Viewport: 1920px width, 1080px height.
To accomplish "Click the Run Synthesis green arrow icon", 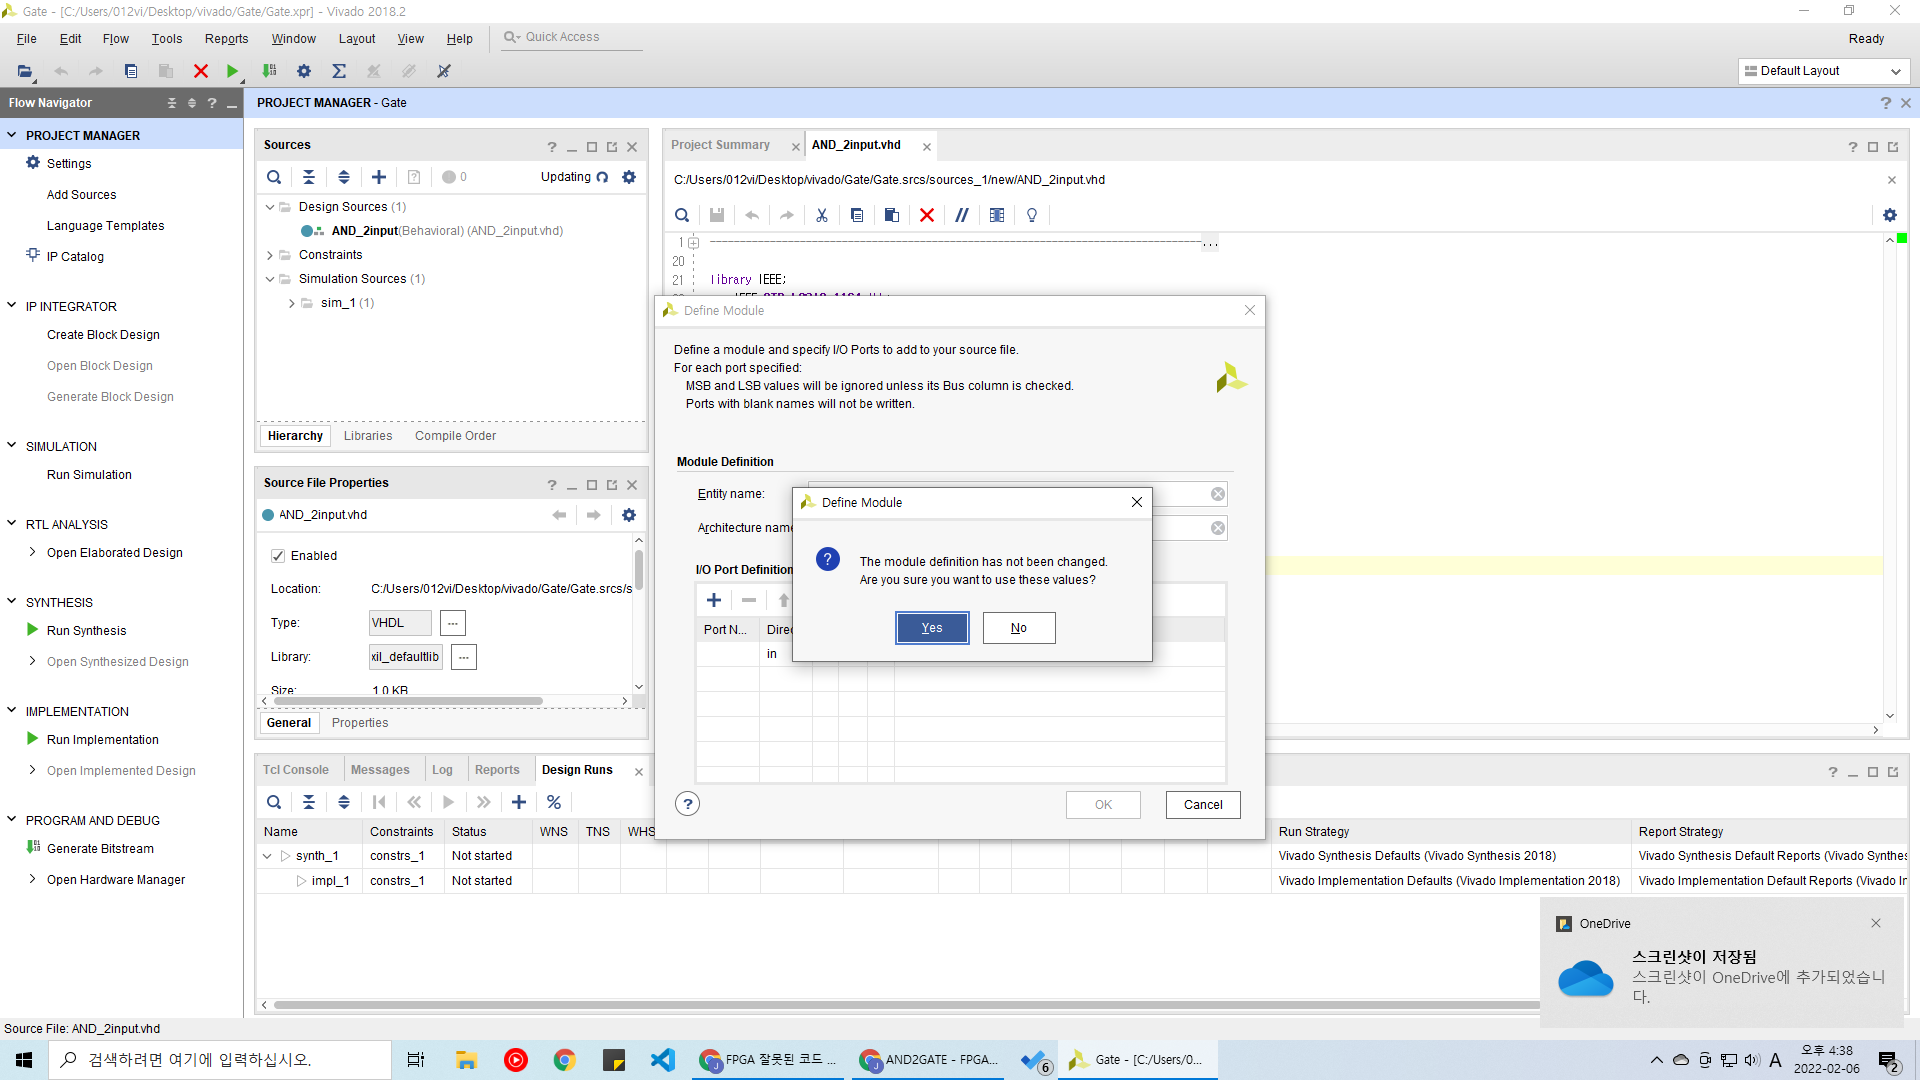I will click(x=32, y=630).
